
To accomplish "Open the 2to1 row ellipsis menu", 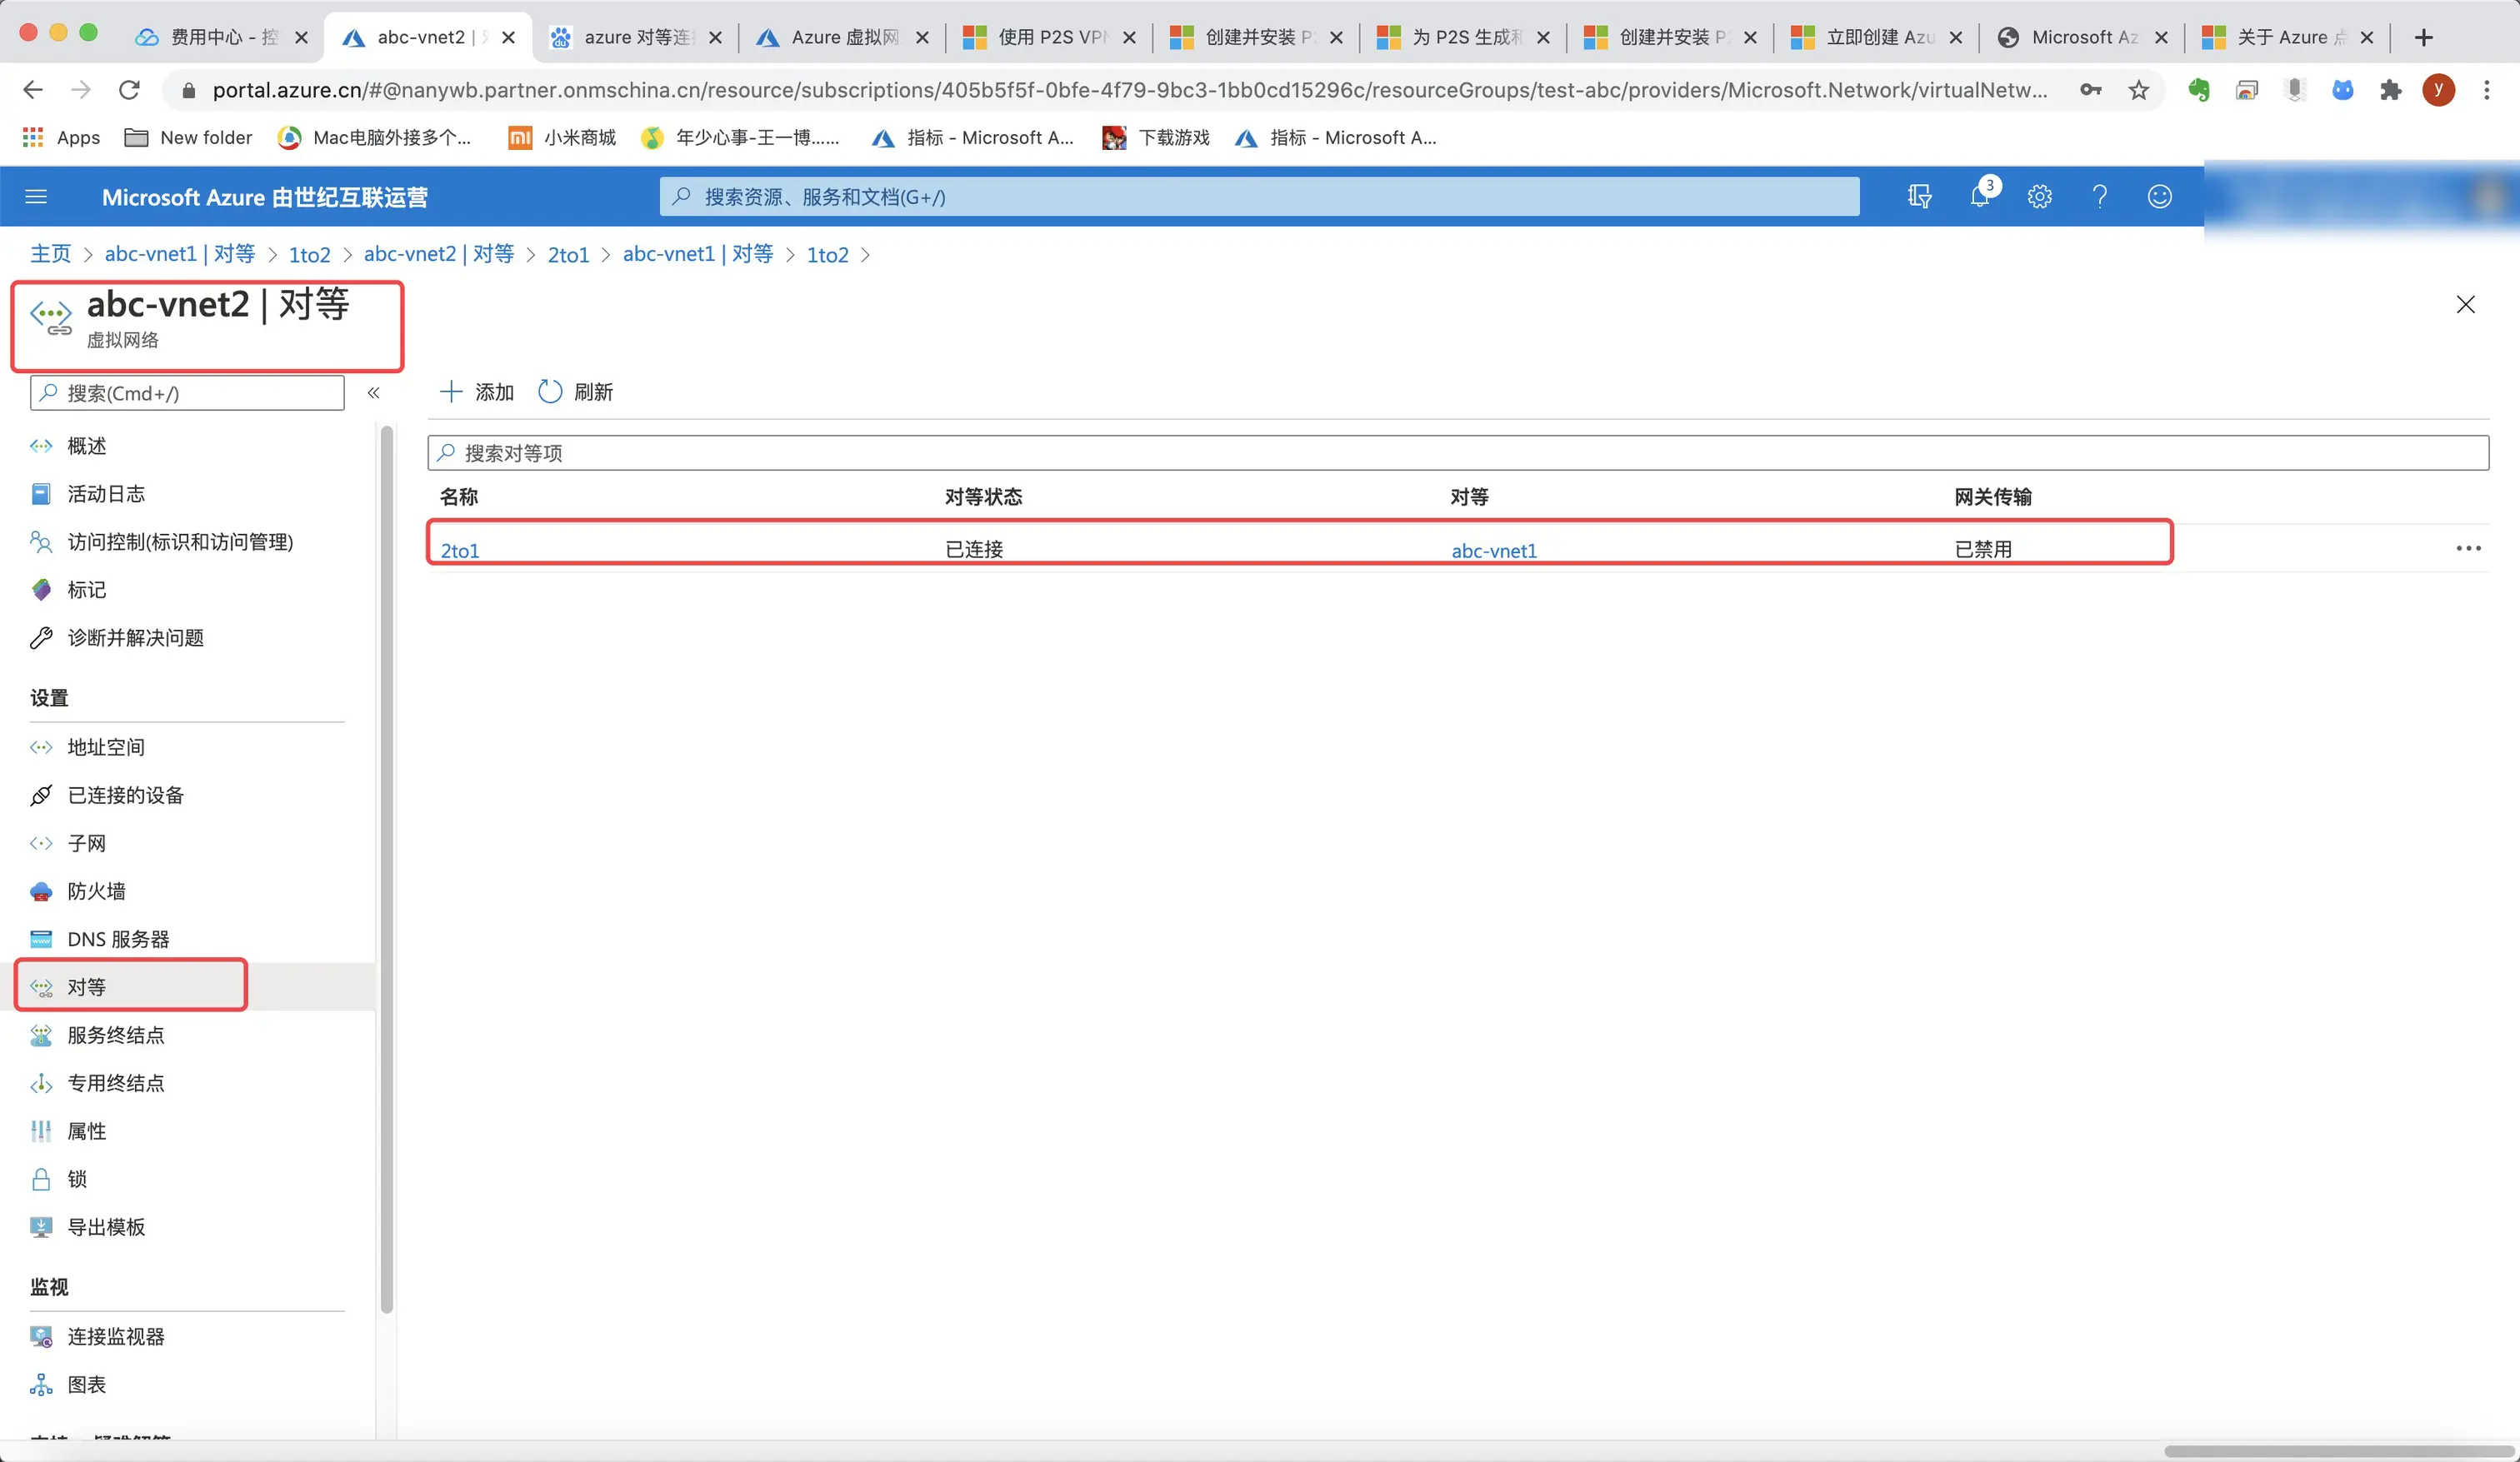I will (2468, 548).
